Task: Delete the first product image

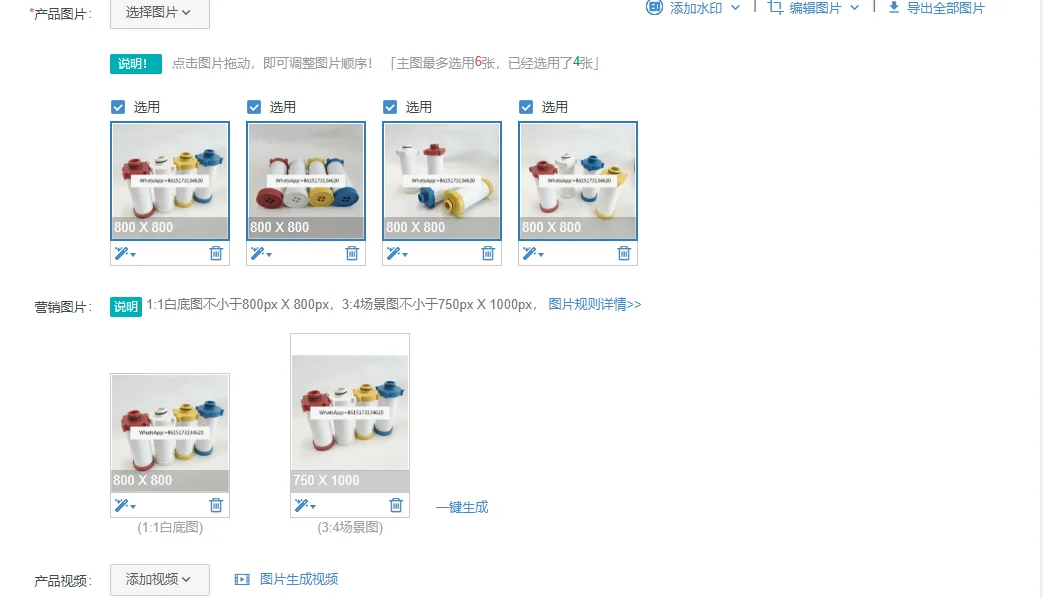Action: pyautogui.click(x=216, y=253)
